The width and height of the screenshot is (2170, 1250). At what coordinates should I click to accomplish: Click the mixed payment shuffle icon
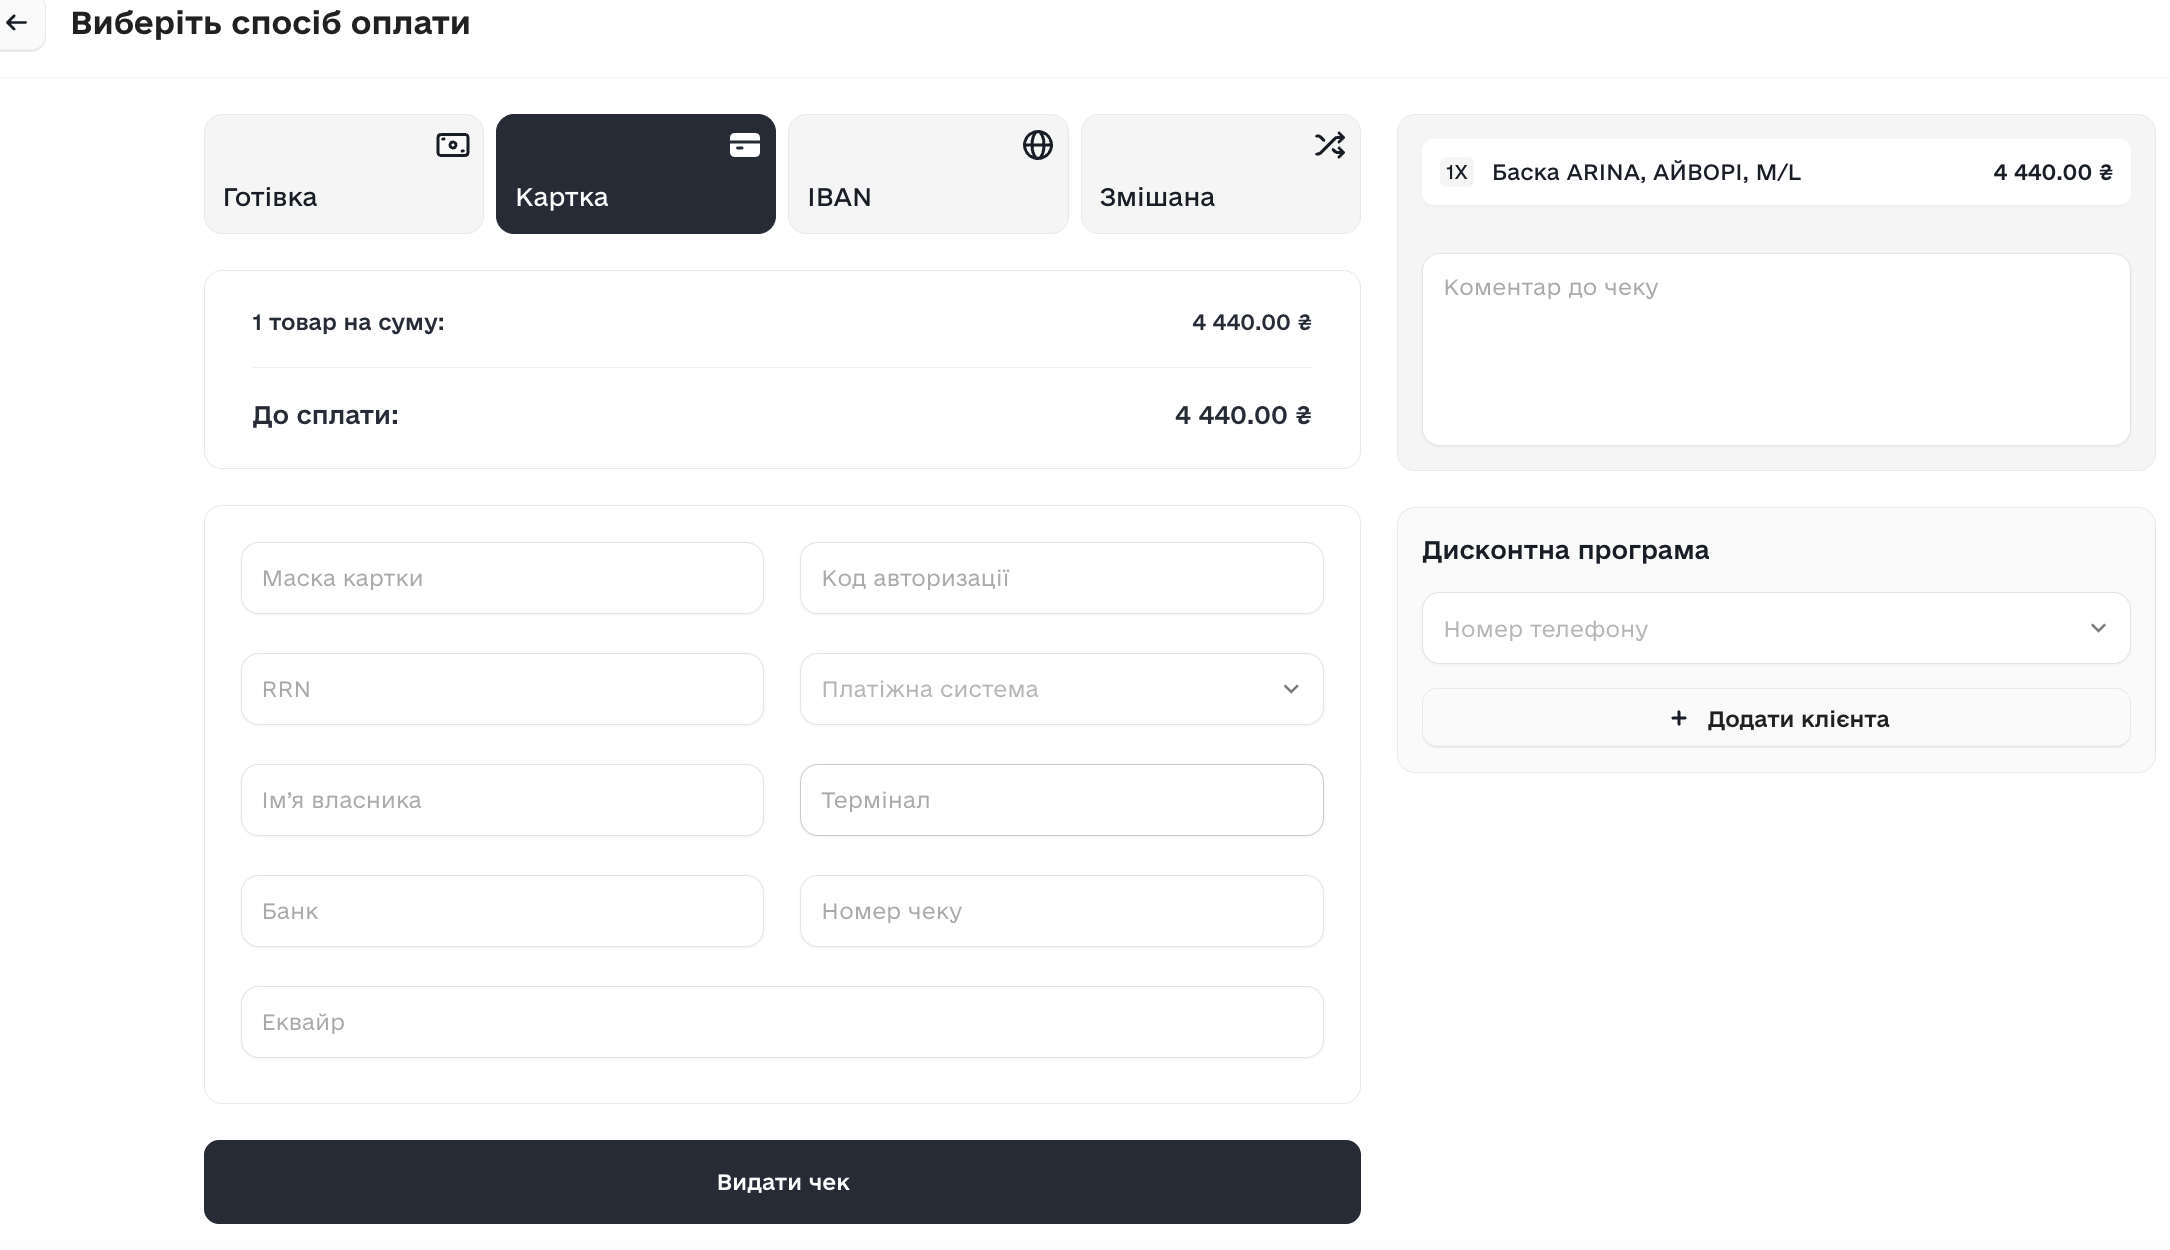pyautogui.click(x=1329, y=146)
